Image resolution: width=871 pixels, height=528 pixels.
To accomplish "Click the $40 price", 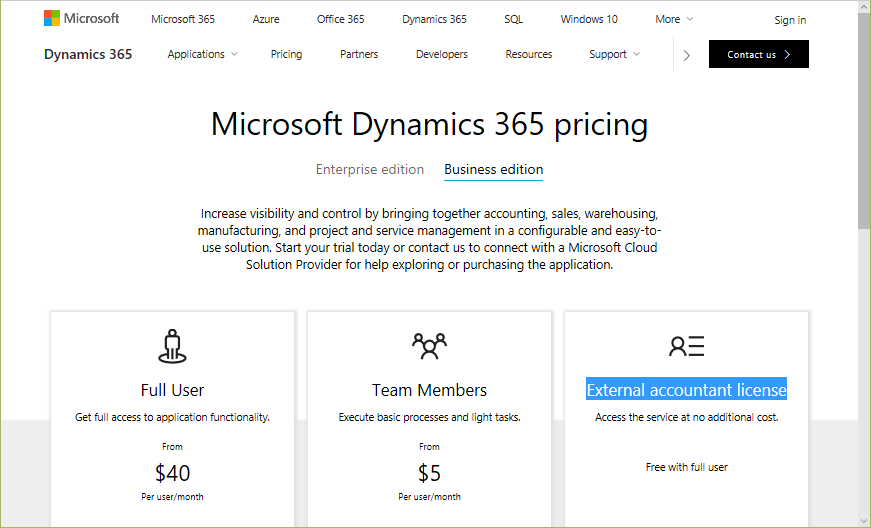I will click(x=172, y=473).
